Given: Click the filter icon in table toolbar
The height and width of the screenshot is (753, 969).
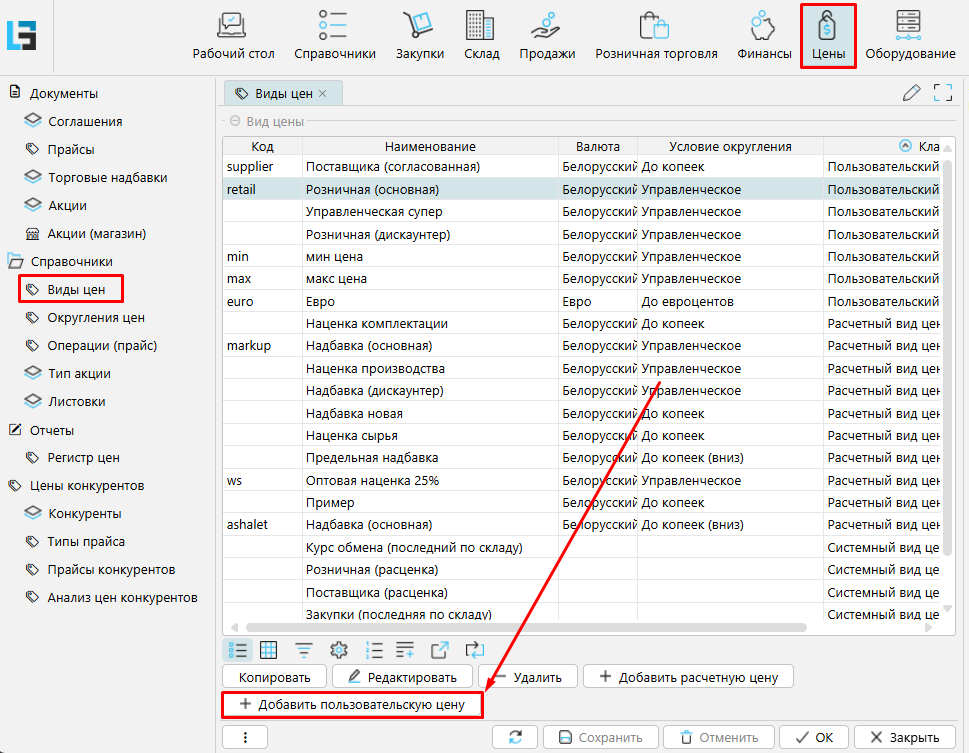Looking at the screenshot, I should coord(304,650).
